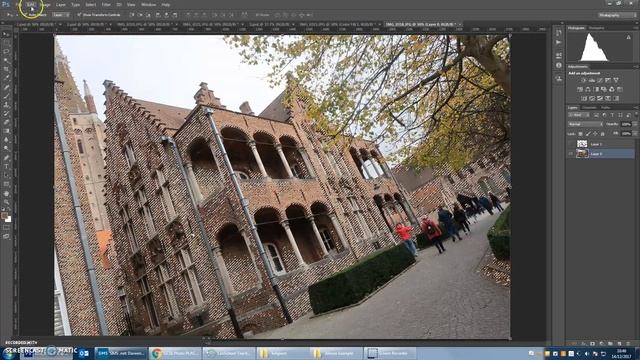Add a Hue/Saturation adjustment
This screenshot has width=640, height=360.
coord(580,89)
